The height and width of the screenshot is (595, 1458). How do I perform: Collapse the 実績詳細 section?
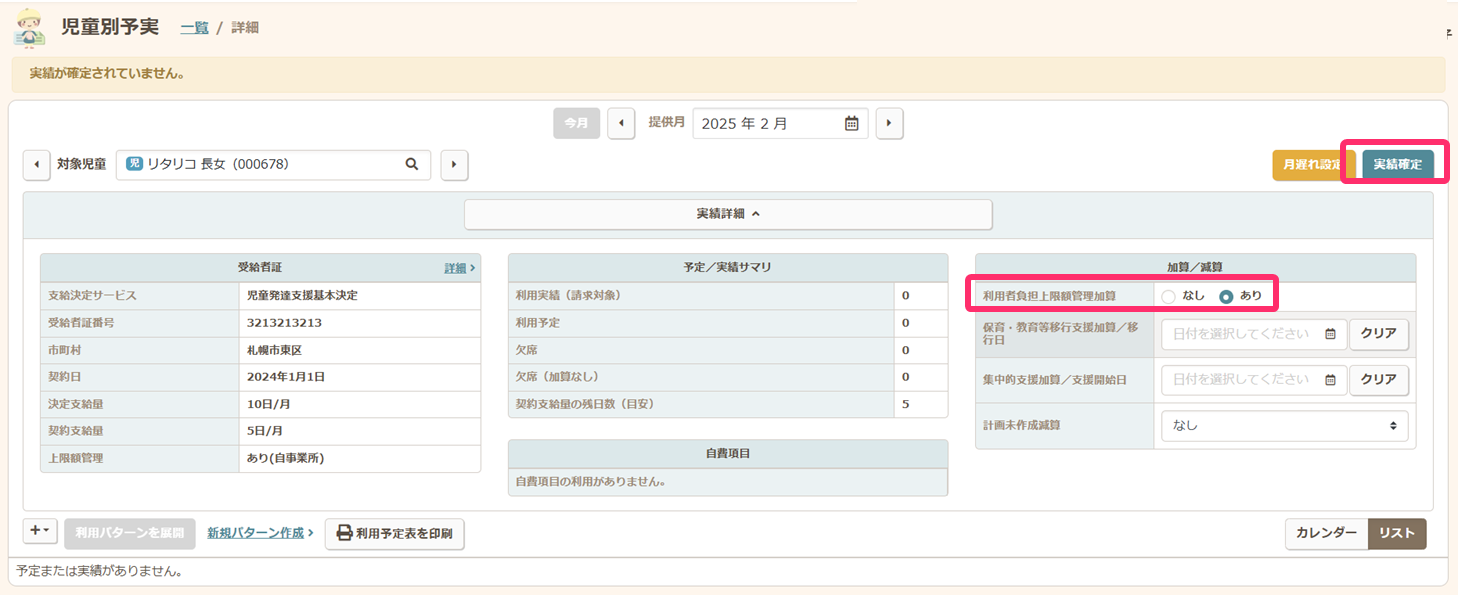coord(728,214)
